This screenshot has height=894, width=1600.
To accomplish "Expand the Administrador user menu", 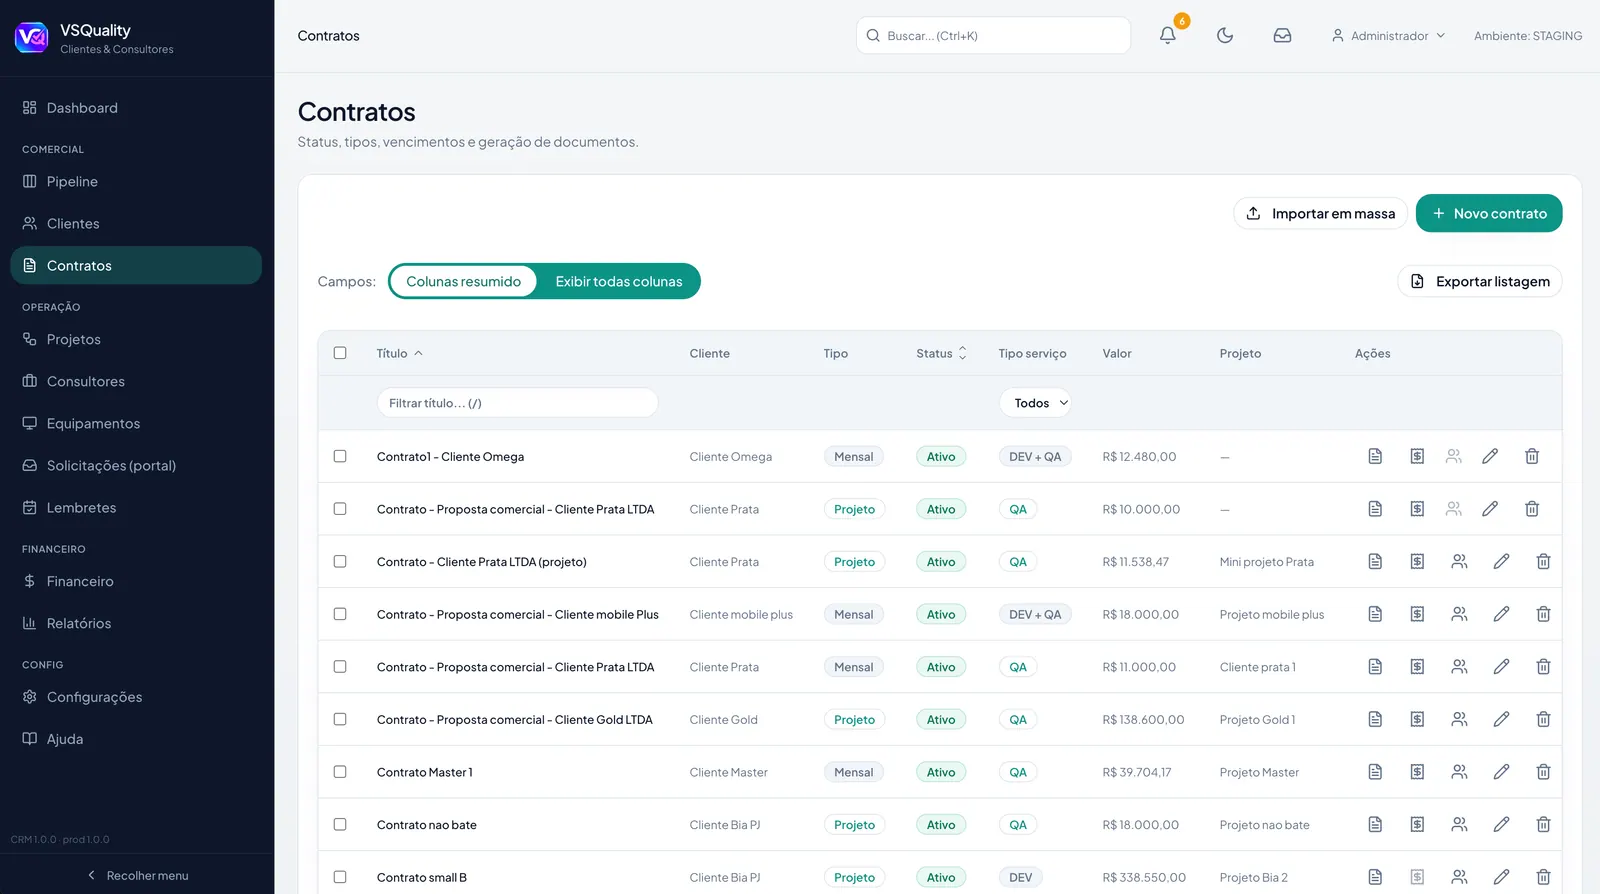I will point(1388,36).
